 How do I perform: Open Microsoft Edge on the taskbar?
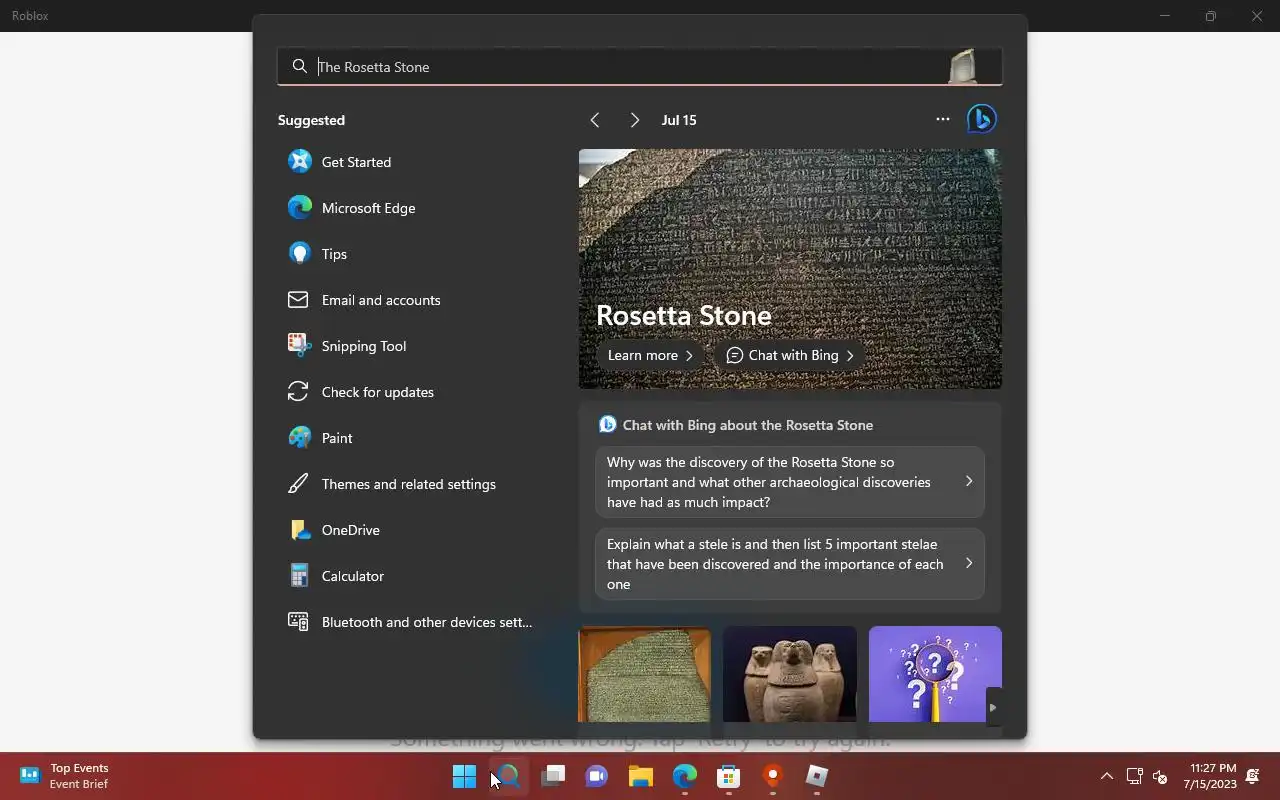click(x=685, y=776)
